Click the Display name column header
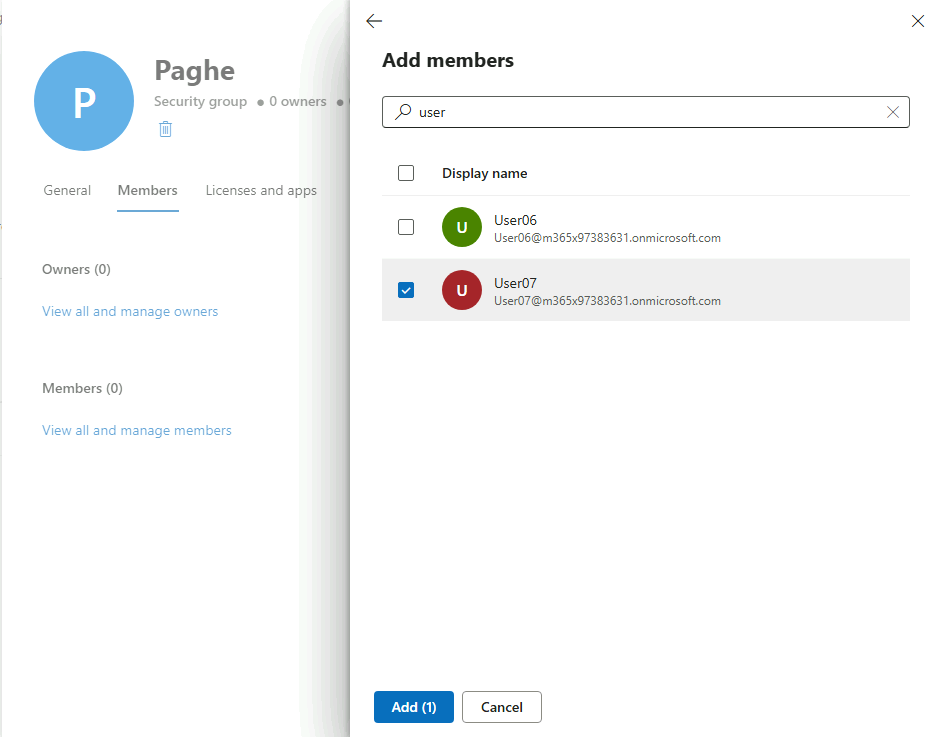The width and height of the screenshot is (938, 737). tap(485, 173)
